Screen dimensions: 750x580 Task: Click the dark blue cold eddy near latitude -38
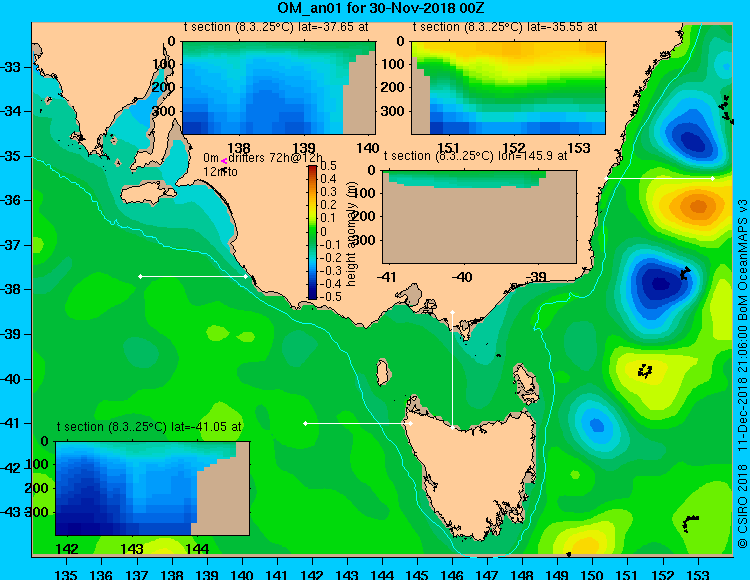[660, 283]
